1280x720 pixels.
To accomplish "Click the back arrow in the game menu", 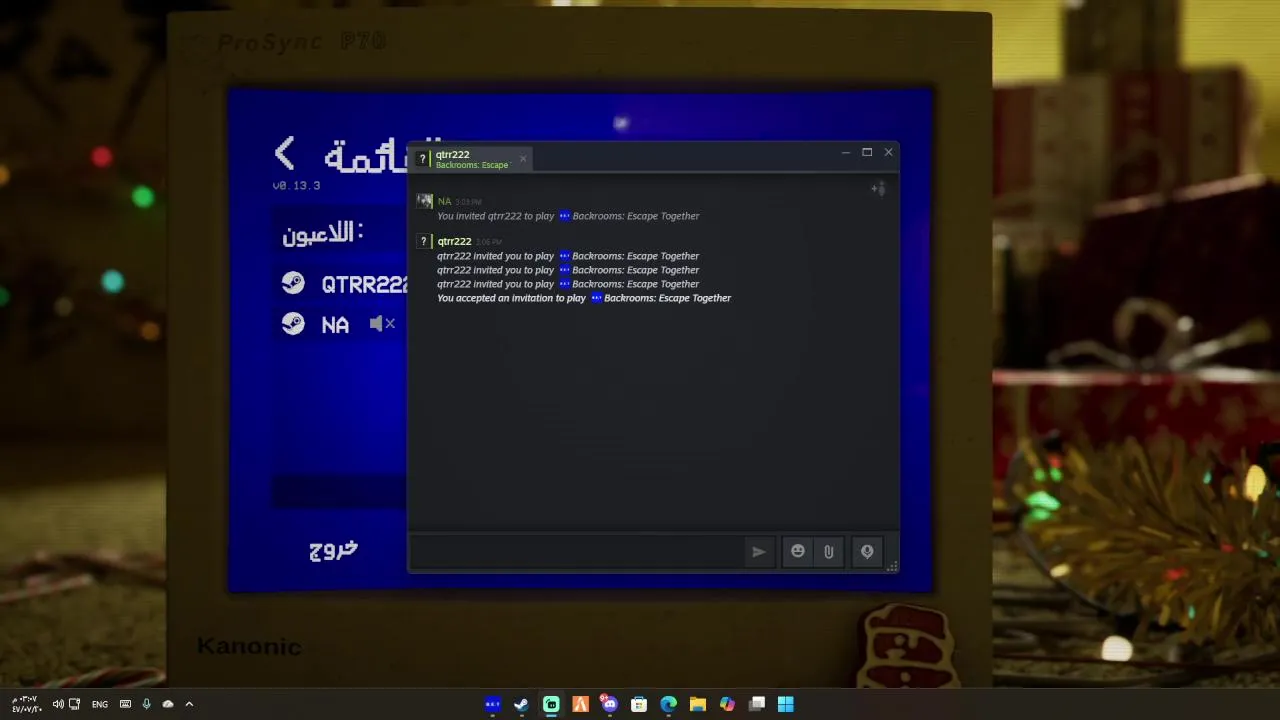I will tap(285, 153).
